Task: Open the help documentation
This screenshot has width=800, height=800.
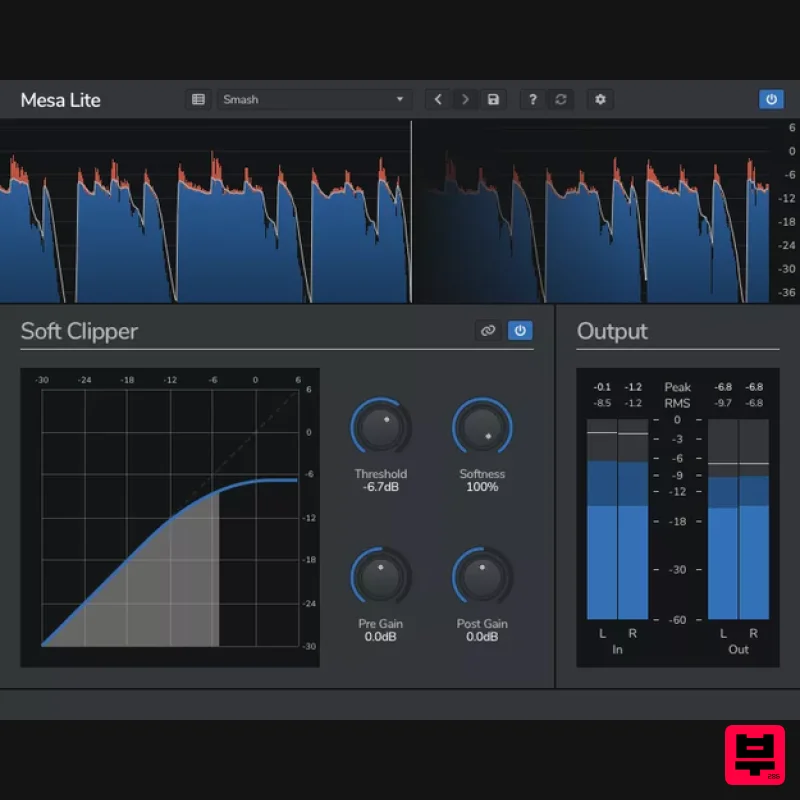Action: click(x=533, y=99)
